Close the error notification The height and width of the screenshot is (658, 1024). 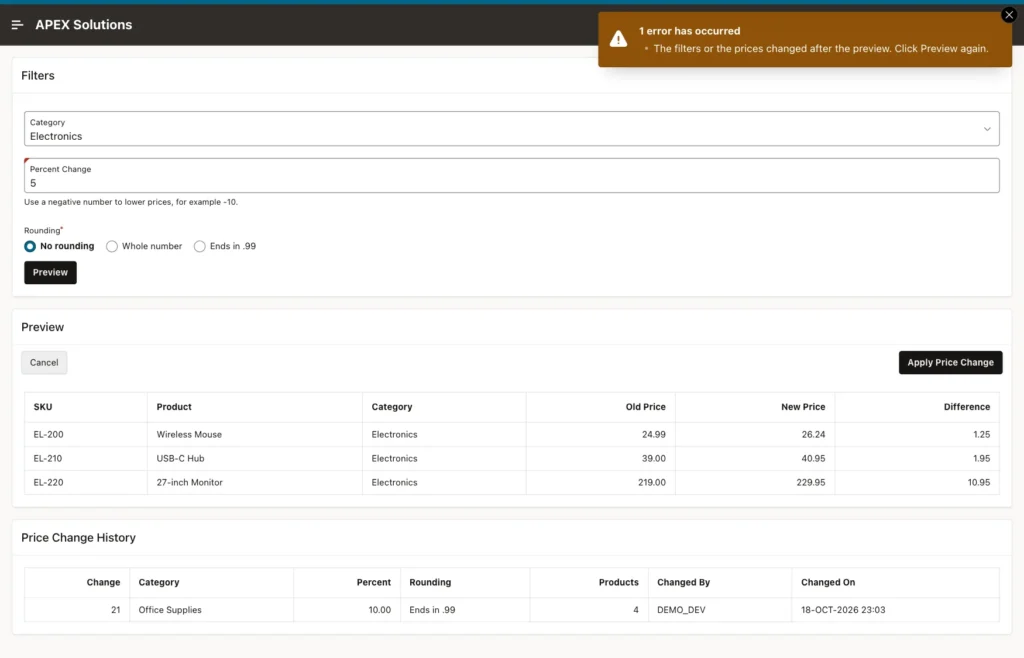click(x=1008, y=15)
